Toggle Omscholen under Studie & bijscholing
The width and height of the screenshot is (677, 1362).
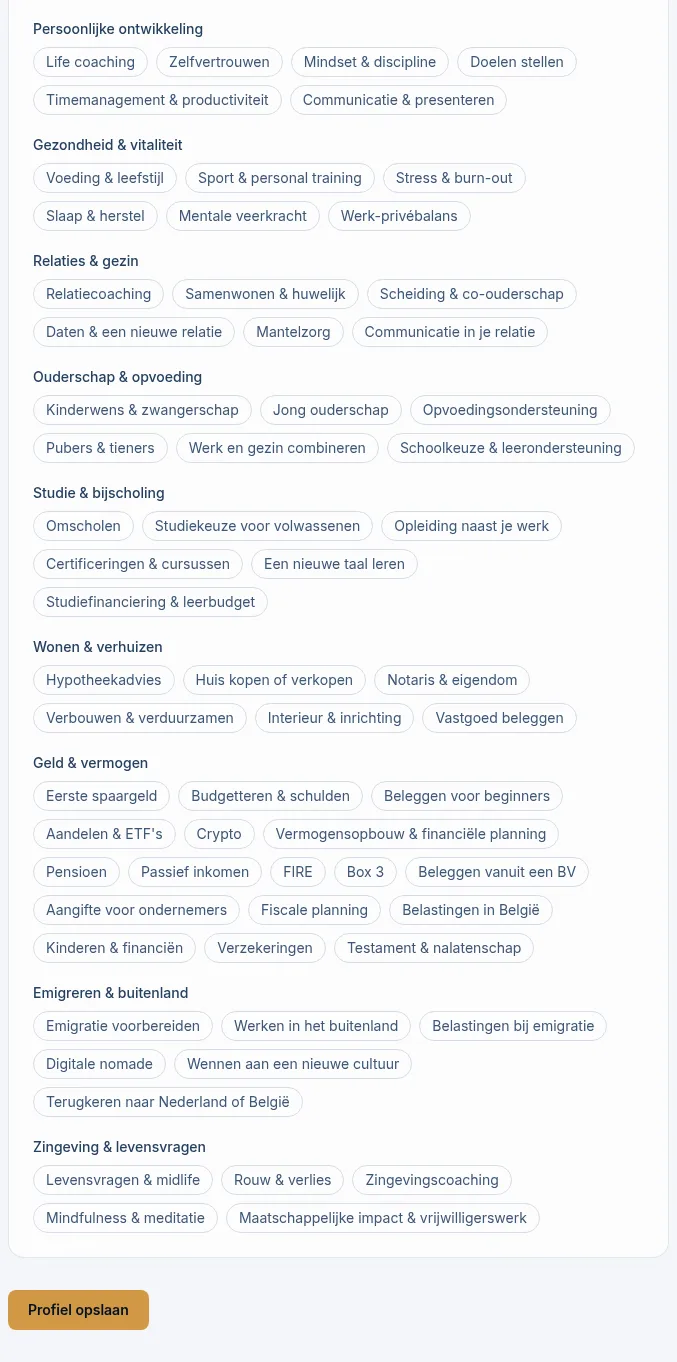[x=83, y=526]
